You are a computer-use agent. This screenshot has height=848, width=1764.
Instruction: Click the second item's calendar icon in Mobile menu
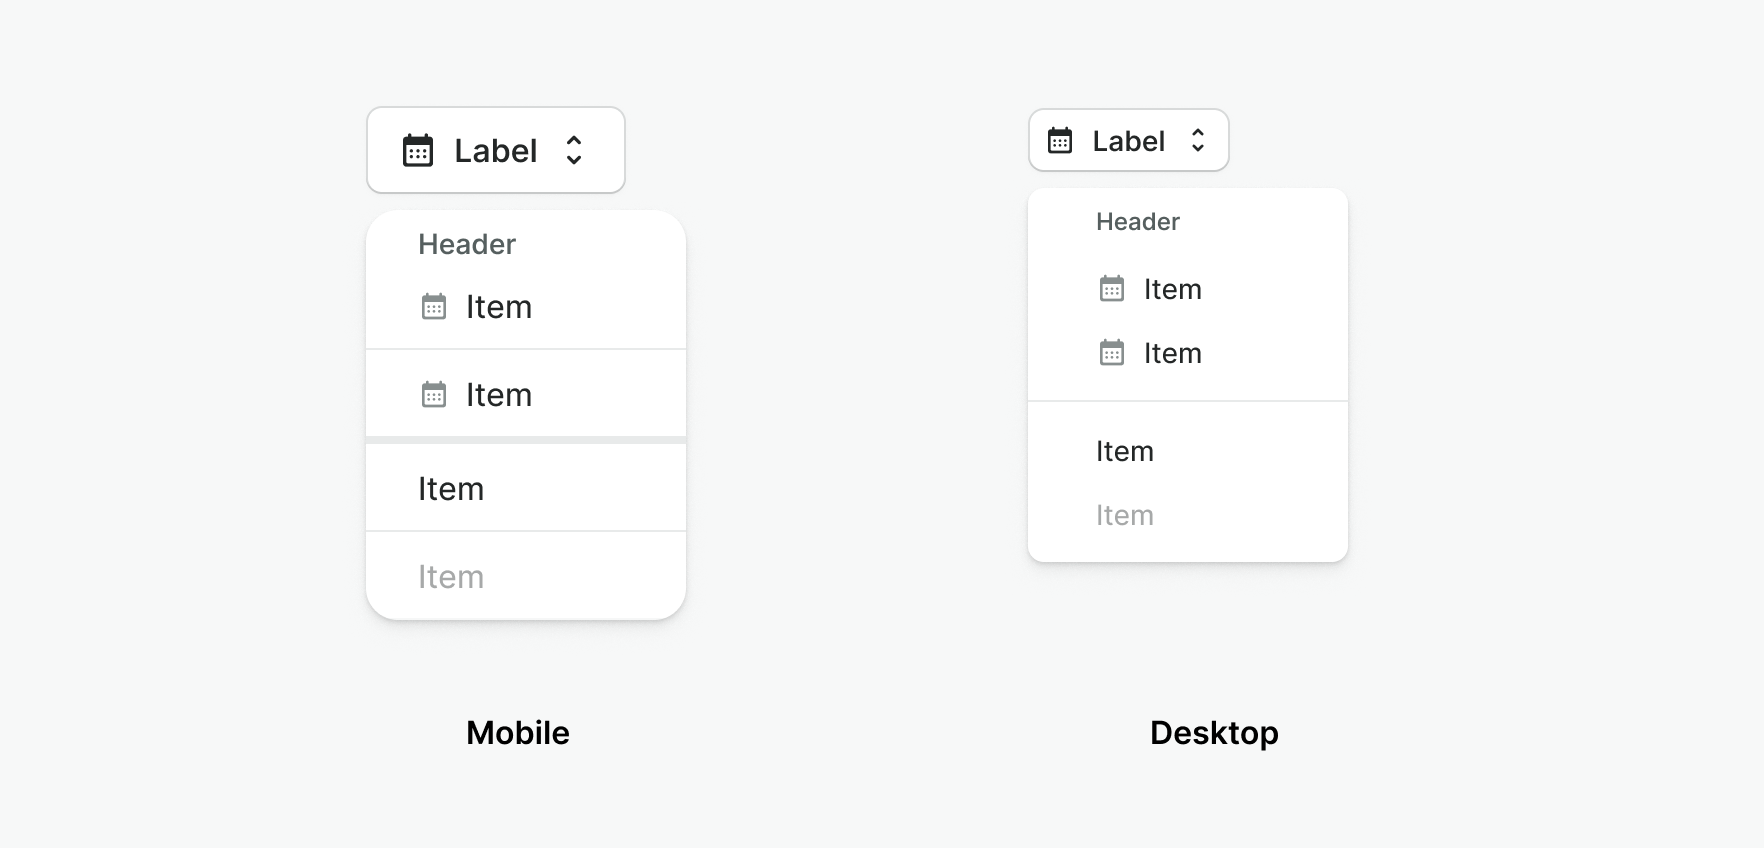tap(434, 395)
